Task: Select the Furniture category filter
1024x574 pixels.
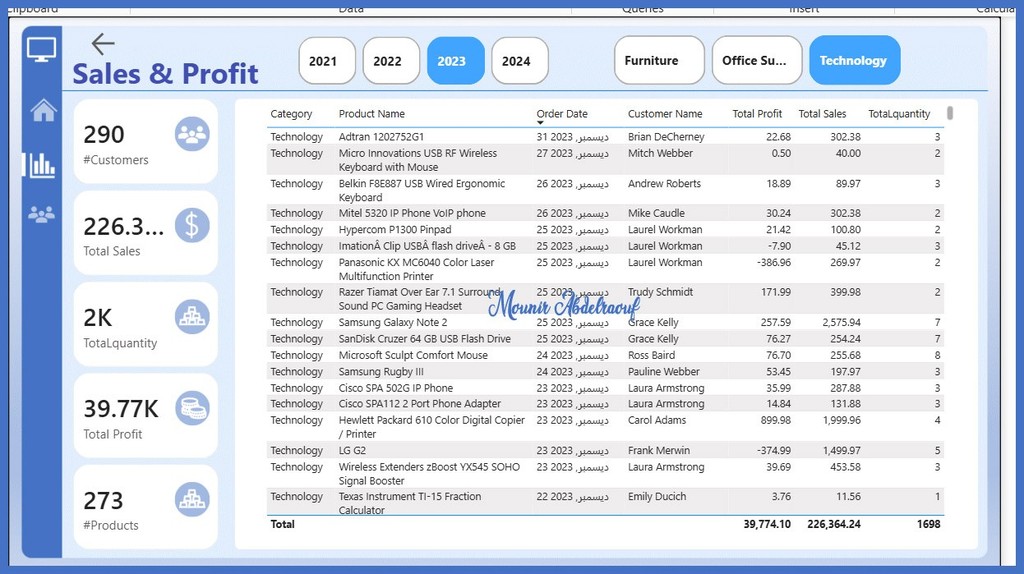Action: (x=660, y=60)
